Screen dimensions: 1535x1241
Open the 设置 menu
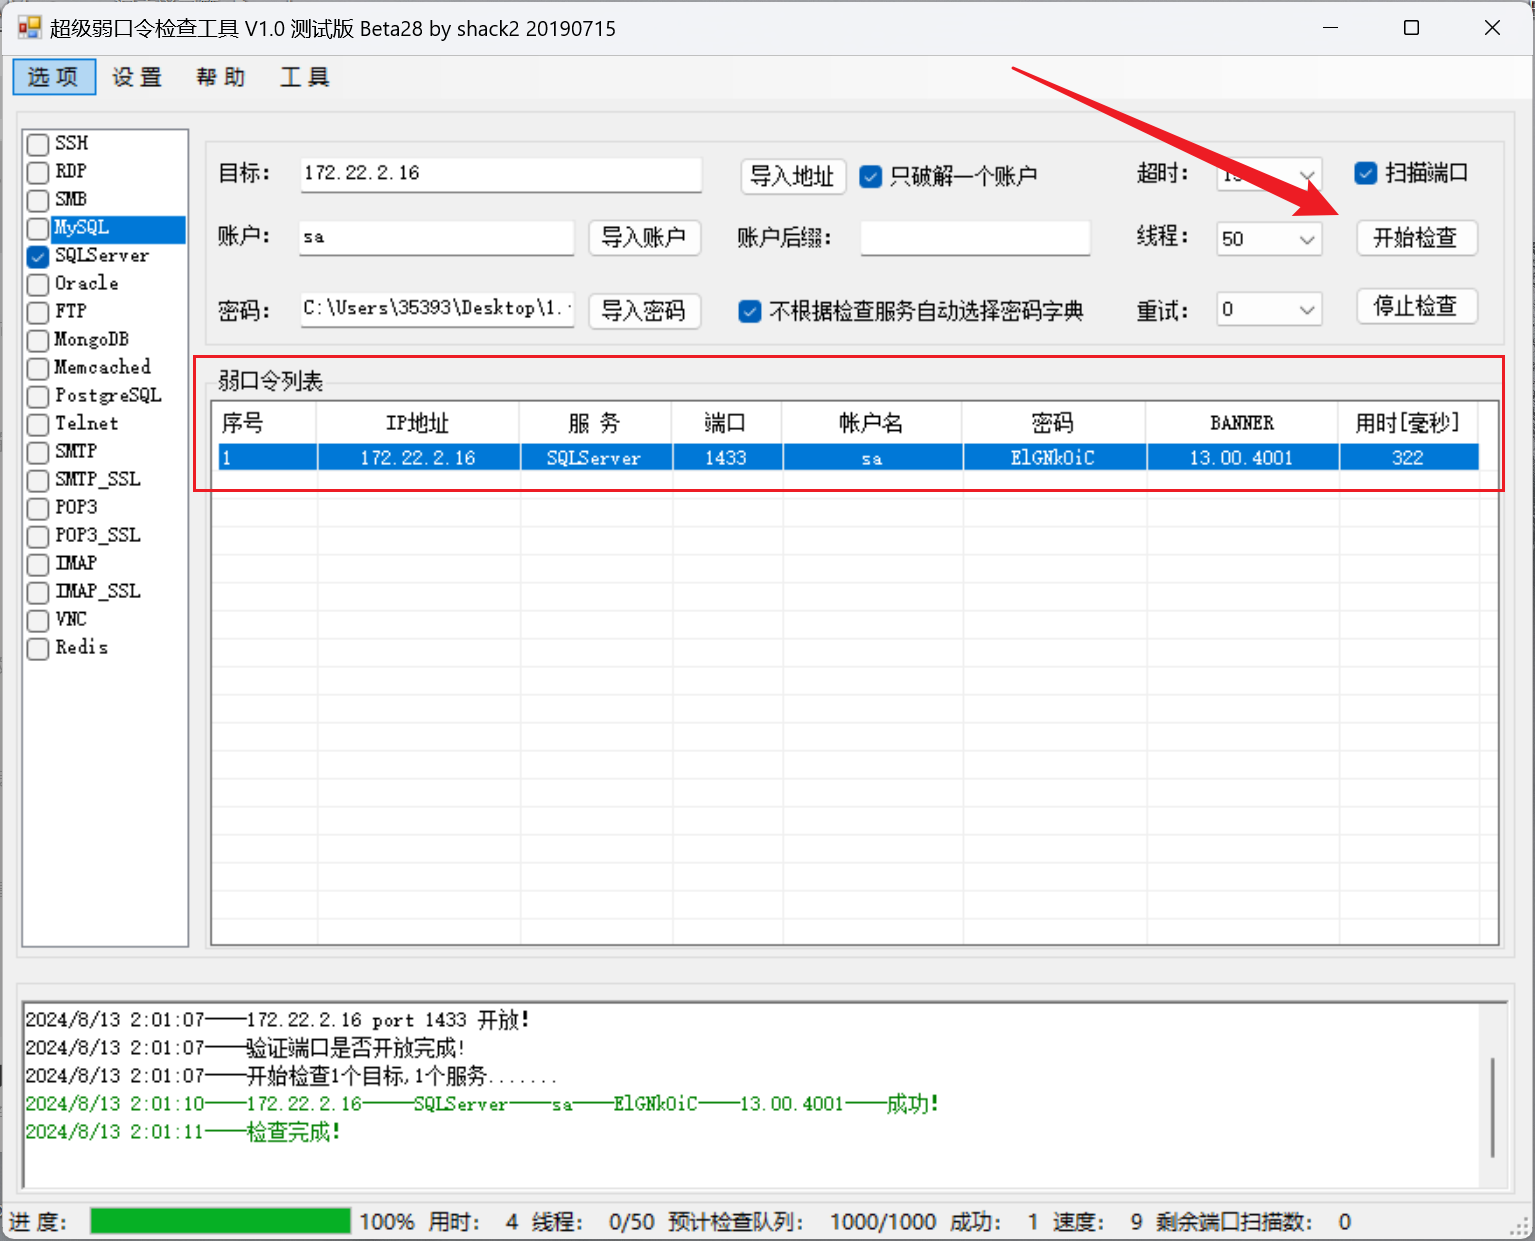pos(137,77)
